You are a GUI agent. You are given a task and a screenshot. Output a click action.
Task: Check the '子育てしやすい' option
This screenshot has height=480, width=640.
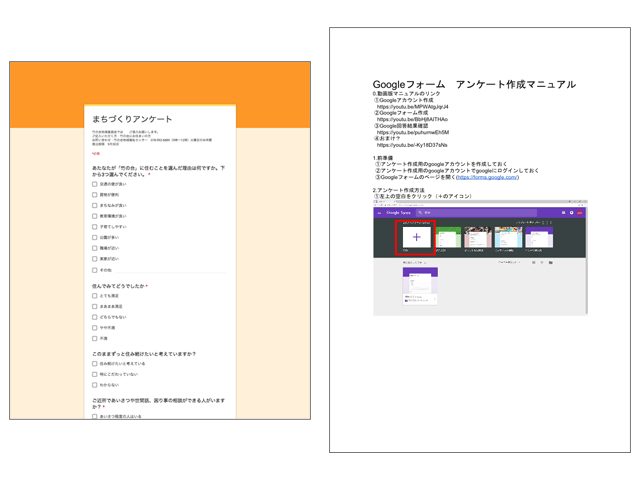(x=95, y=227)
